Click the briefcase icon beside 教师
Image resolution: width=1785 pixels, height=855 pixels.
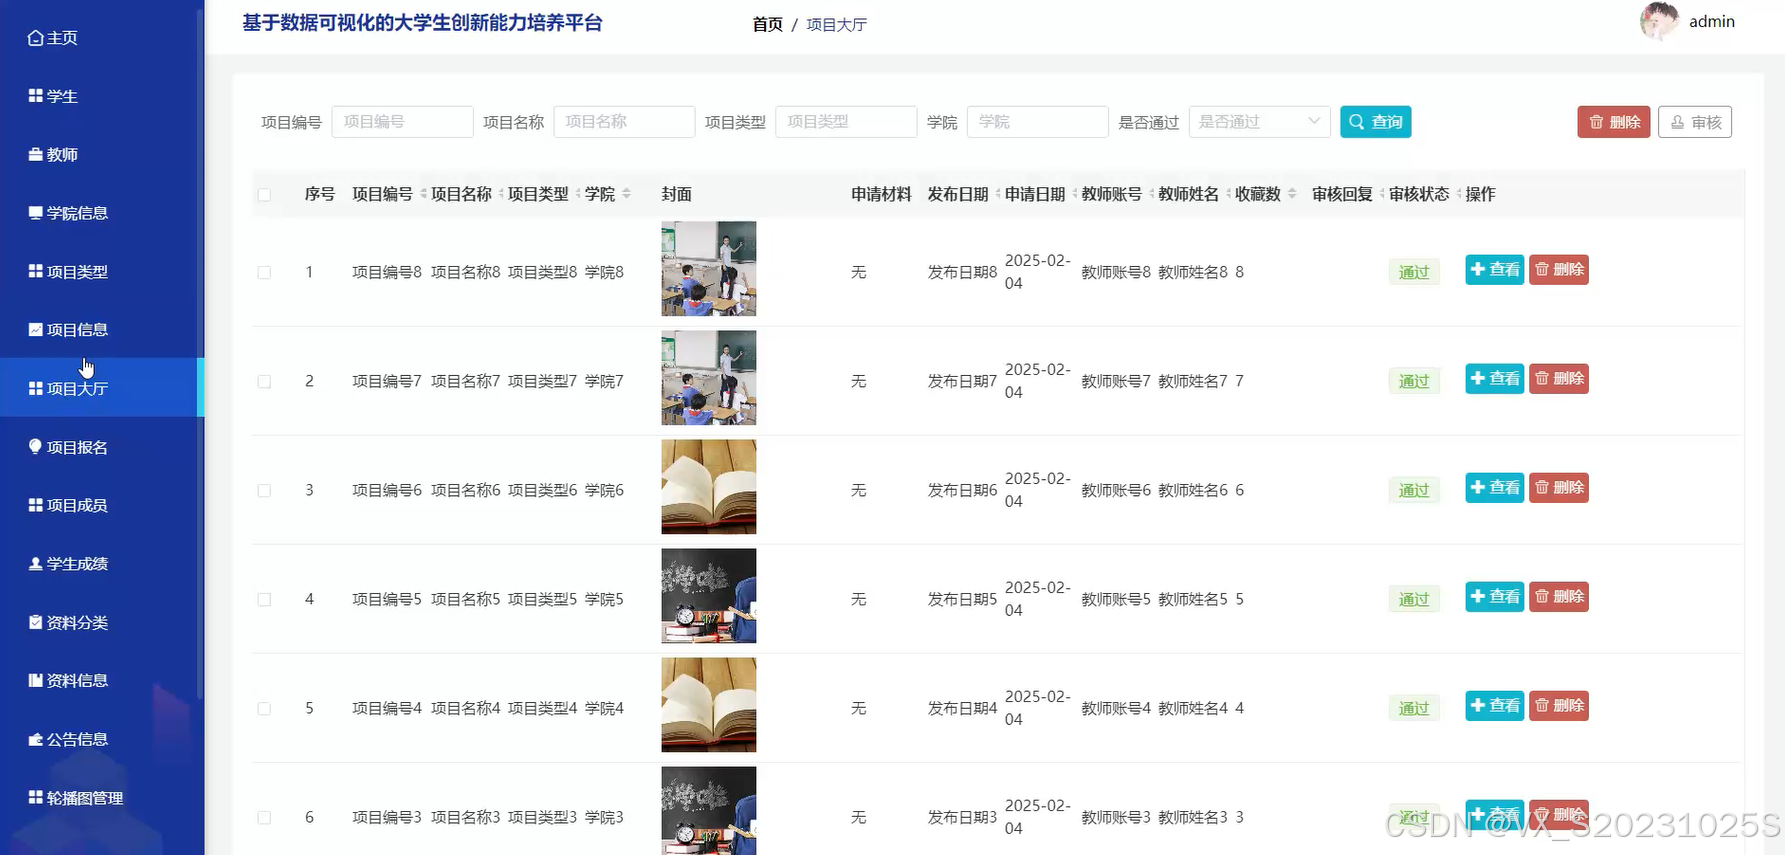[36, 155]
